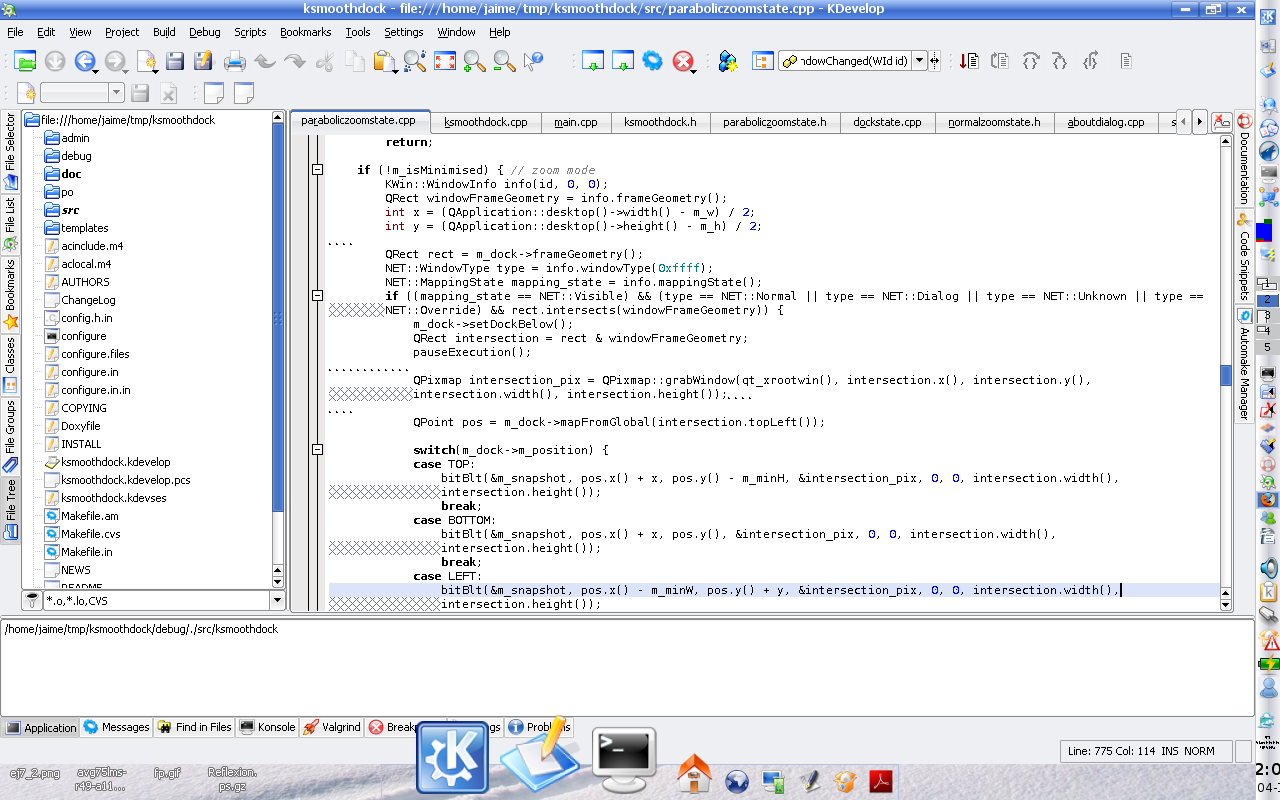The width and height of the screenshot is (1280, 800).
Task: Toggle the Bookmarks side panel
Action: pyautogui.click(x=10, y=294)
